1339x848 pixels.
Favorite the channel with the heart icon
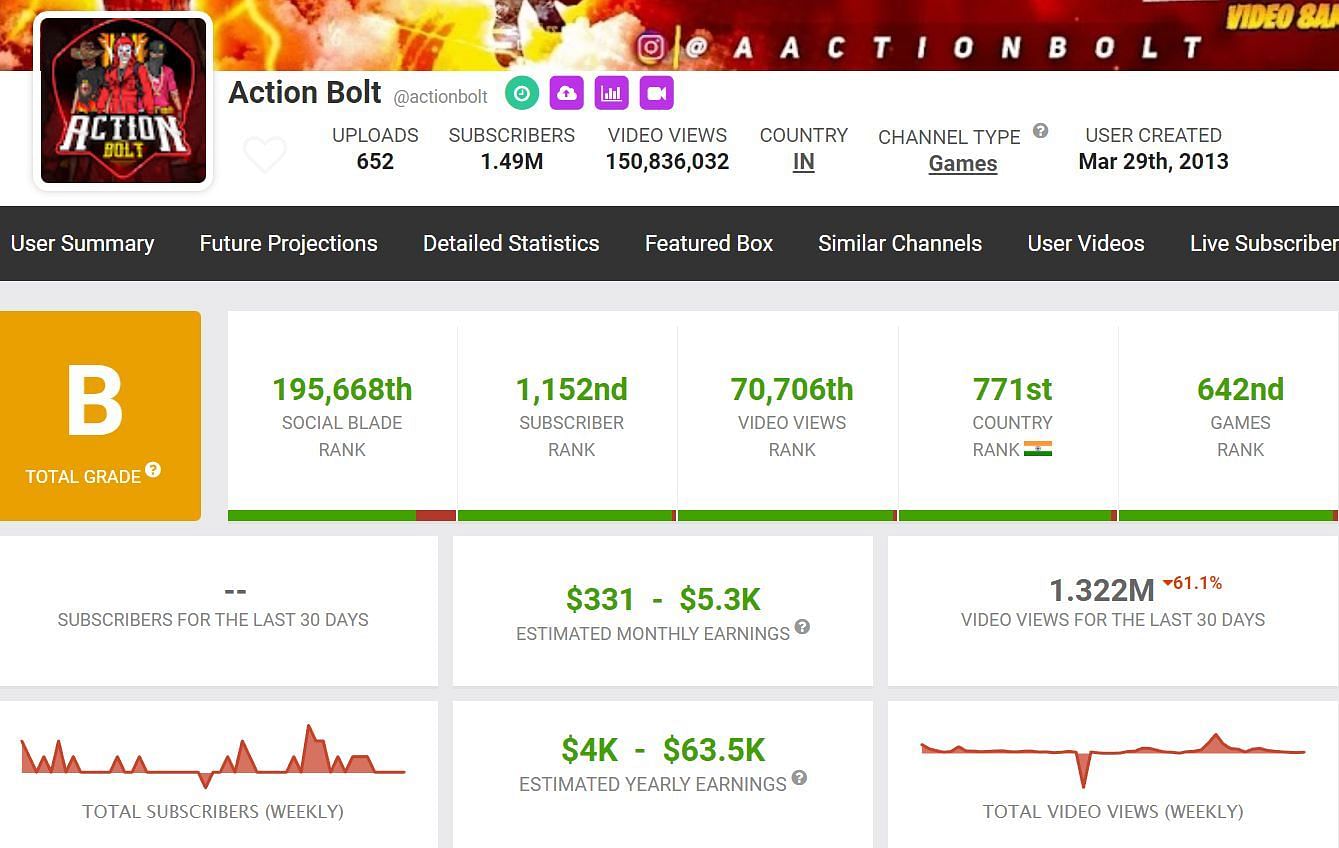[x=265, y=155]
